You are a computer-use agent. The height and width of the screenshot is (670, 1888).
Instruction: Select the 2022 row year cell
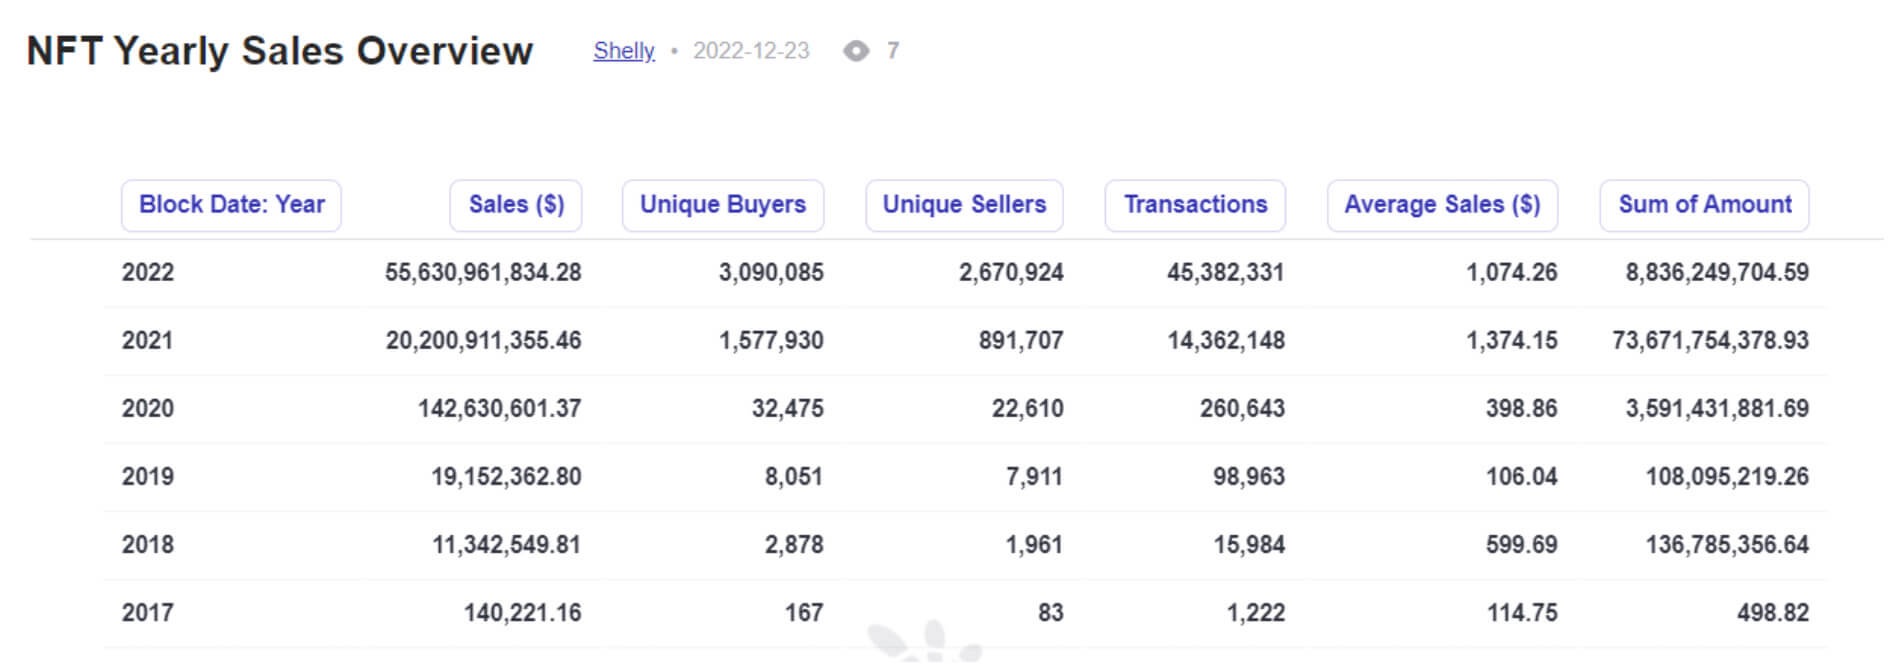(x=148, y=272)
